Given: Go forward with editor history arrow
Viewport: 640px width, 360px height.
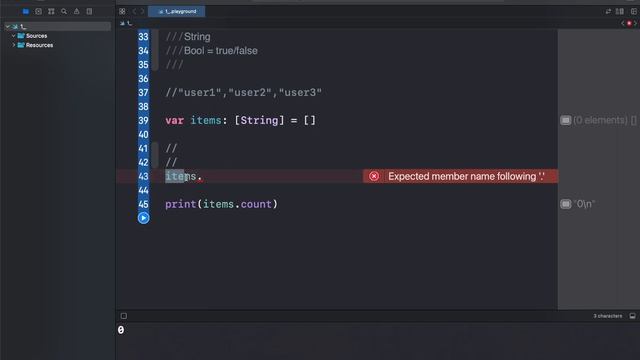Looking at the screenshot, I should (x=142, y=11).
